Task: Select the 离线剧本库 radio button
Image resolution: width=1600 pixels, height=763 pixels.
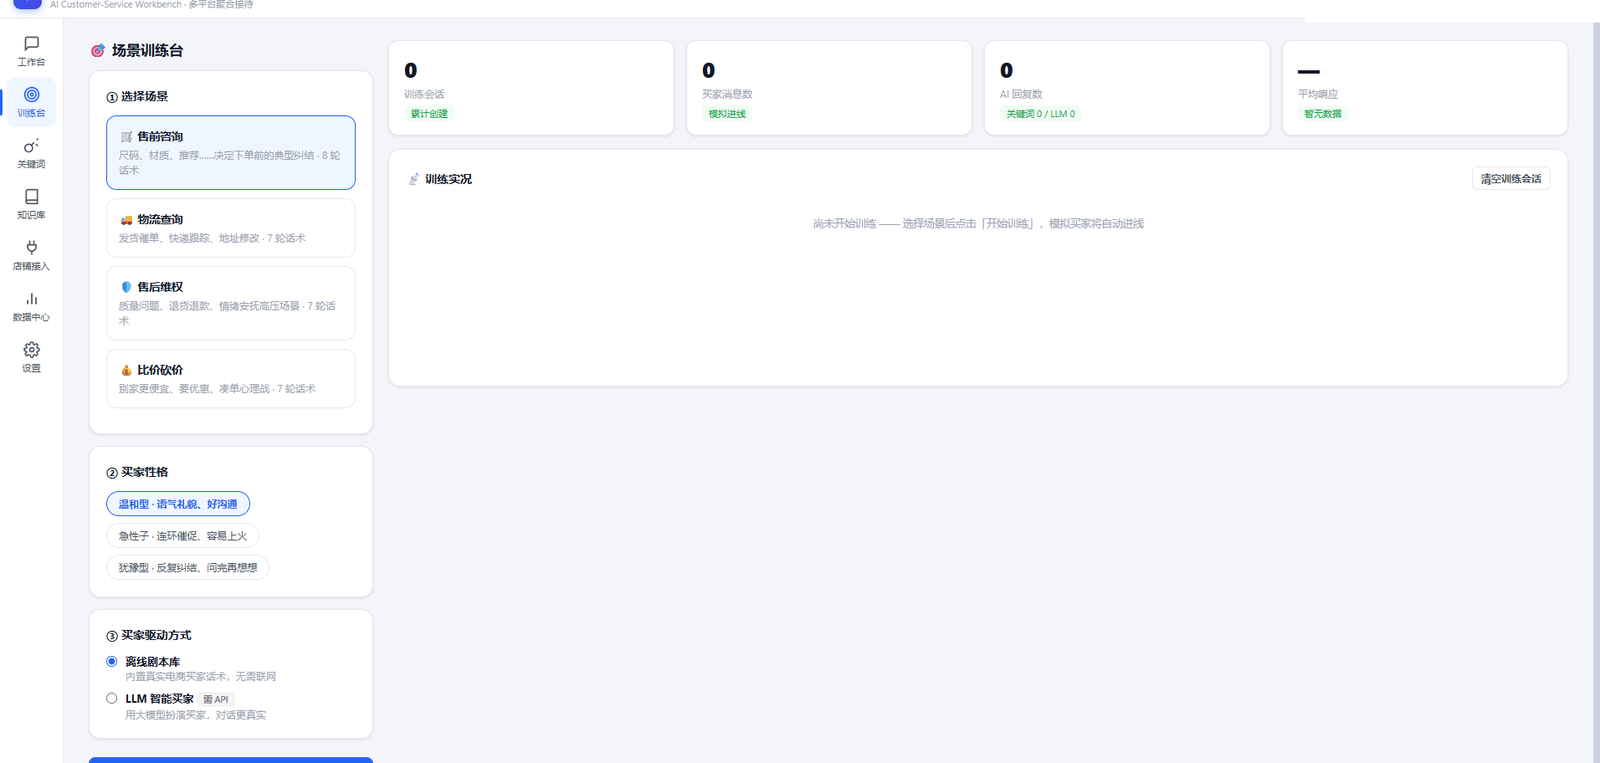Action: click(112, 661)
